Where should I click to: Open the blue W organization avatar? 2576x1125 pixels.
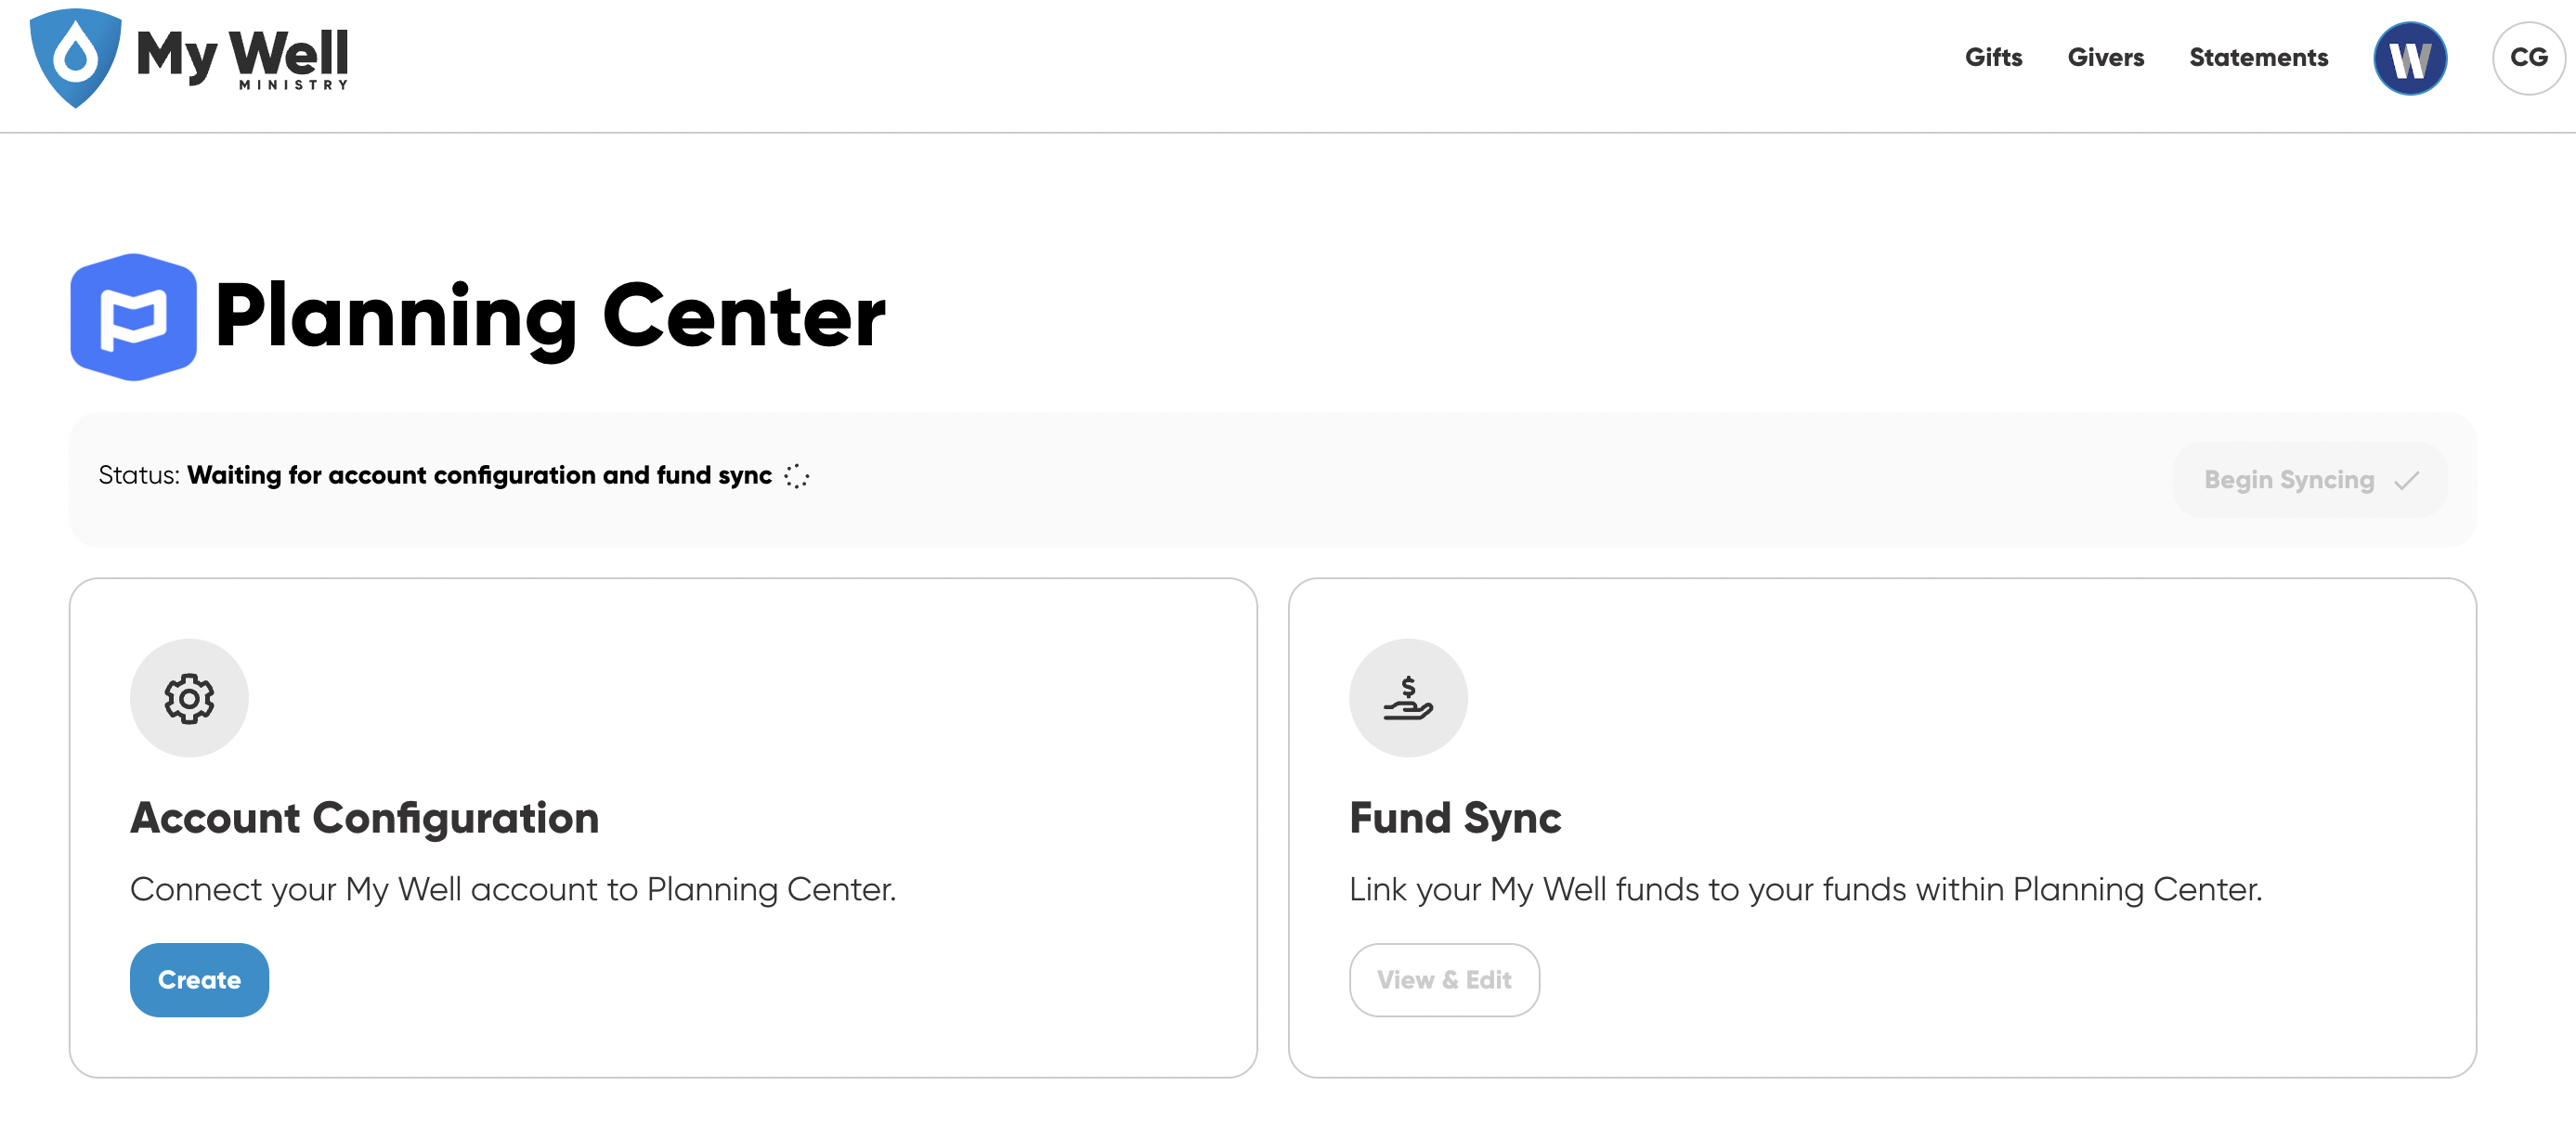click(2410, 58)
